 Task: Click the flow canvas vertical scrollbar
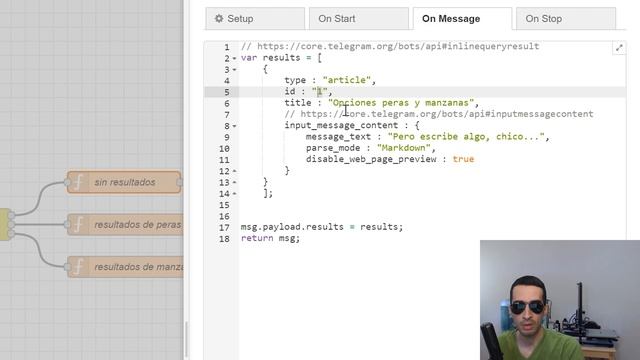tap(187, 340)
